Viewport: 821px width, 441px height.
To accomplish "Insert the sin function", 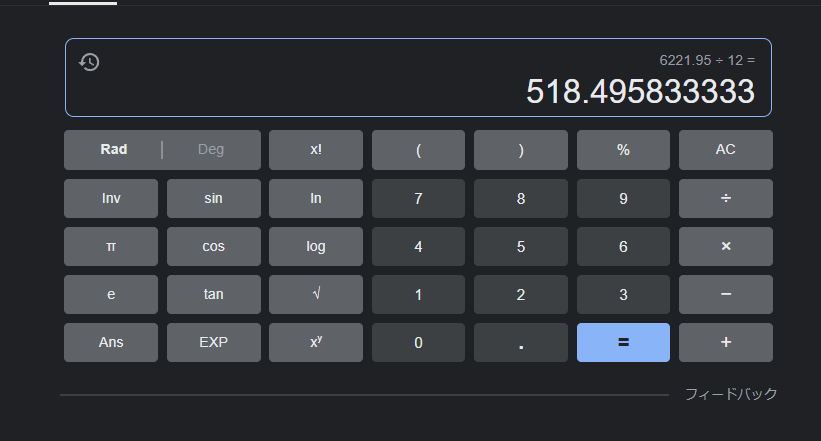I will point(213,198).
